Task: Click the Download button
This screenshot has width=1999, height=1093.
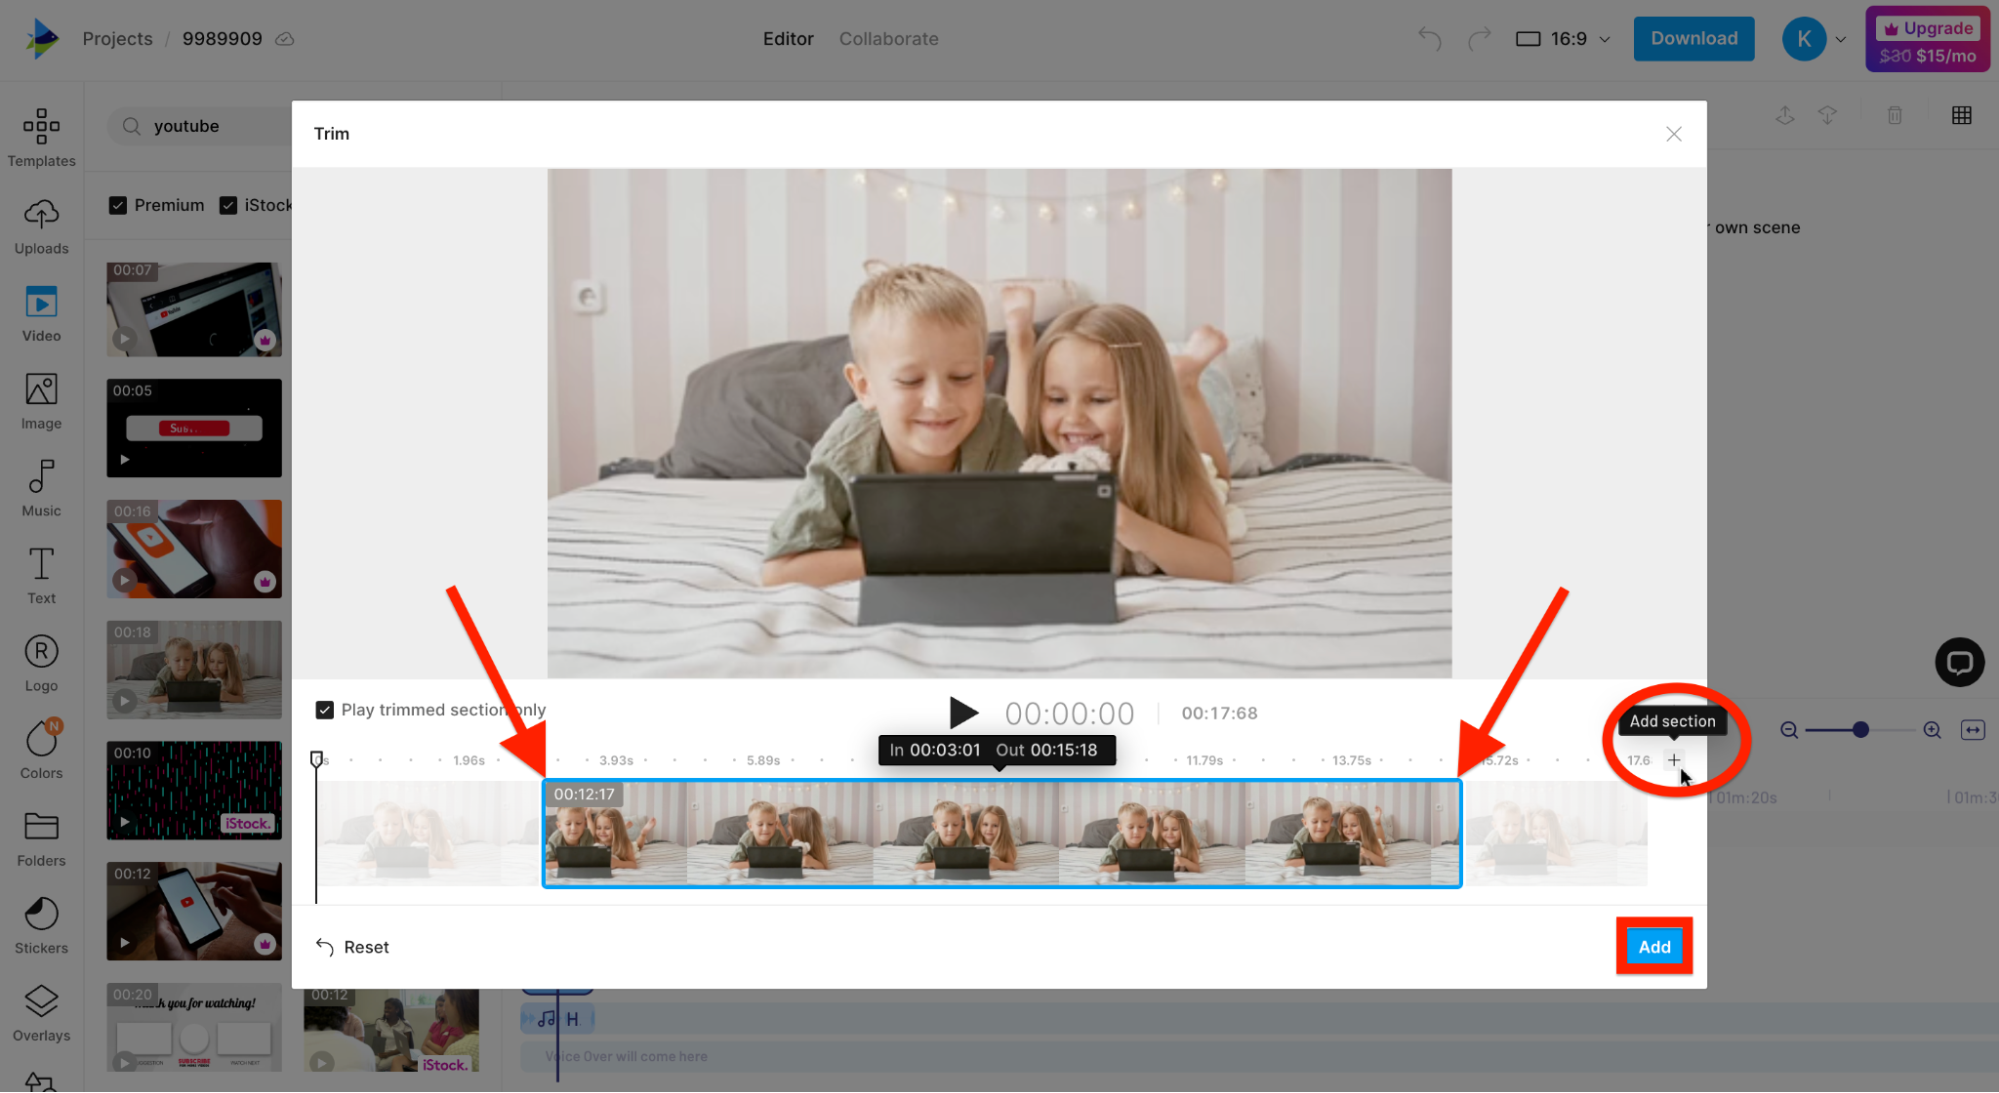Action: 1693,38
